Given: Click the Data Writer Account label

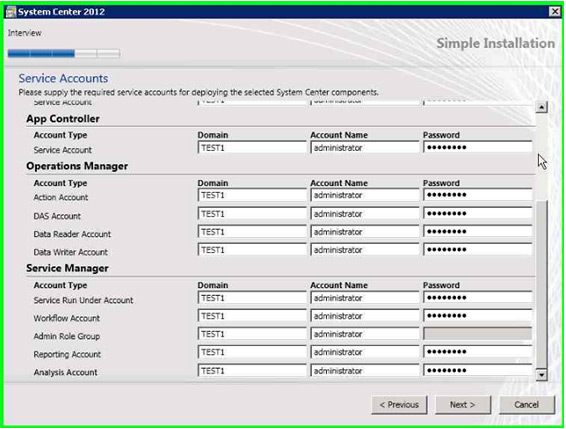Looking at the screenshot, I should click(71, 252).
